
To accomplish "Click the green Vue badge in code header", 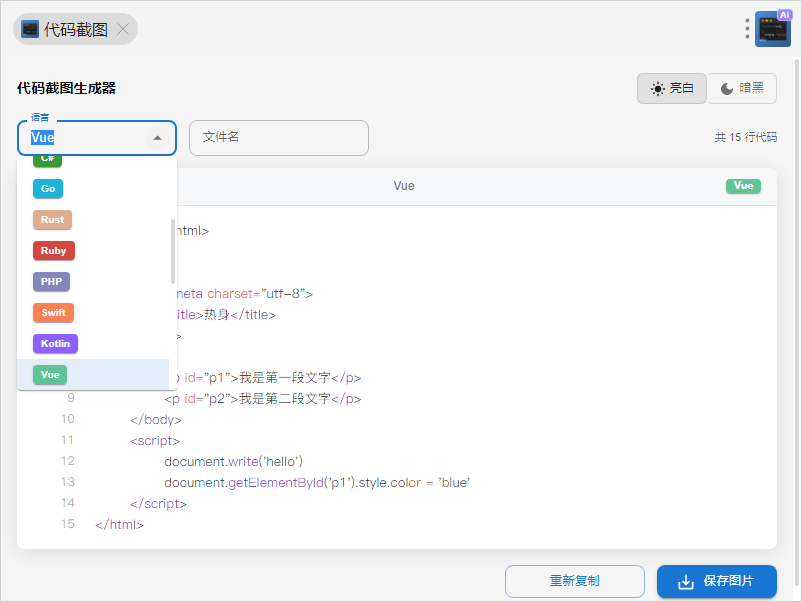I will (x=743, y=186).
